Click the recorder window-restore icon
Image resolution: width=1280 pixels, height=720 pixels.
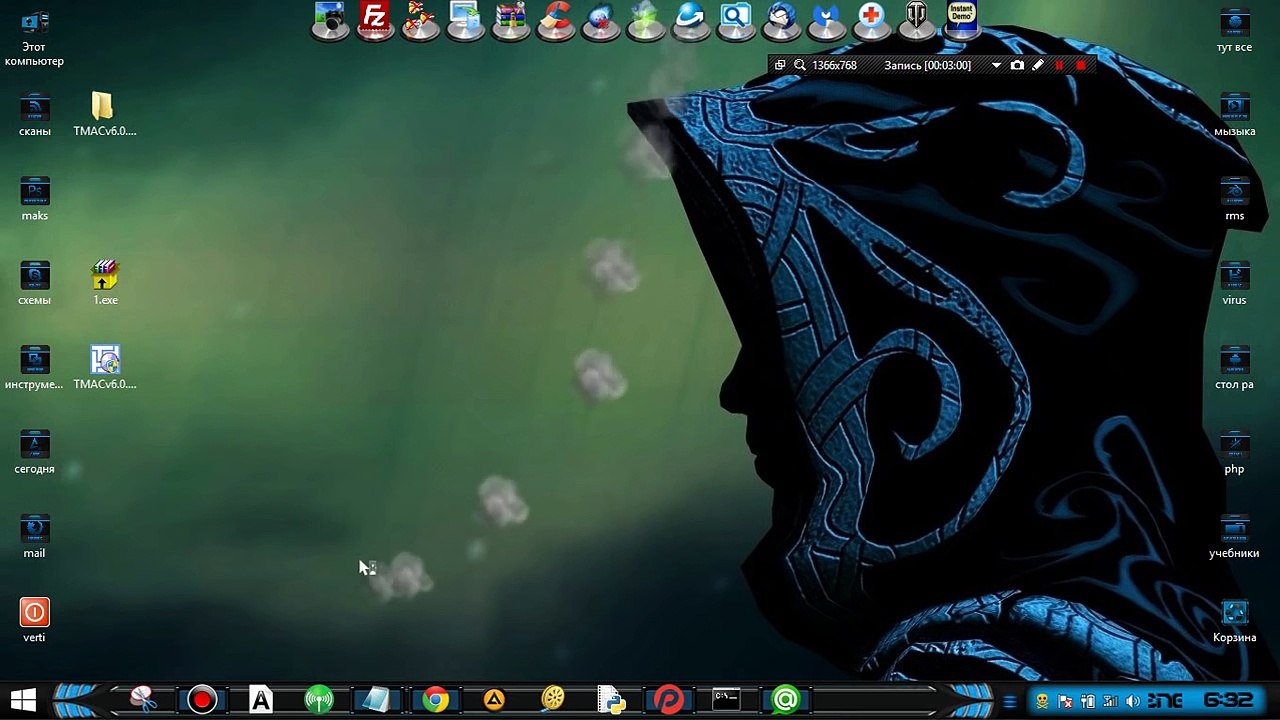click(x=780, y=65)
